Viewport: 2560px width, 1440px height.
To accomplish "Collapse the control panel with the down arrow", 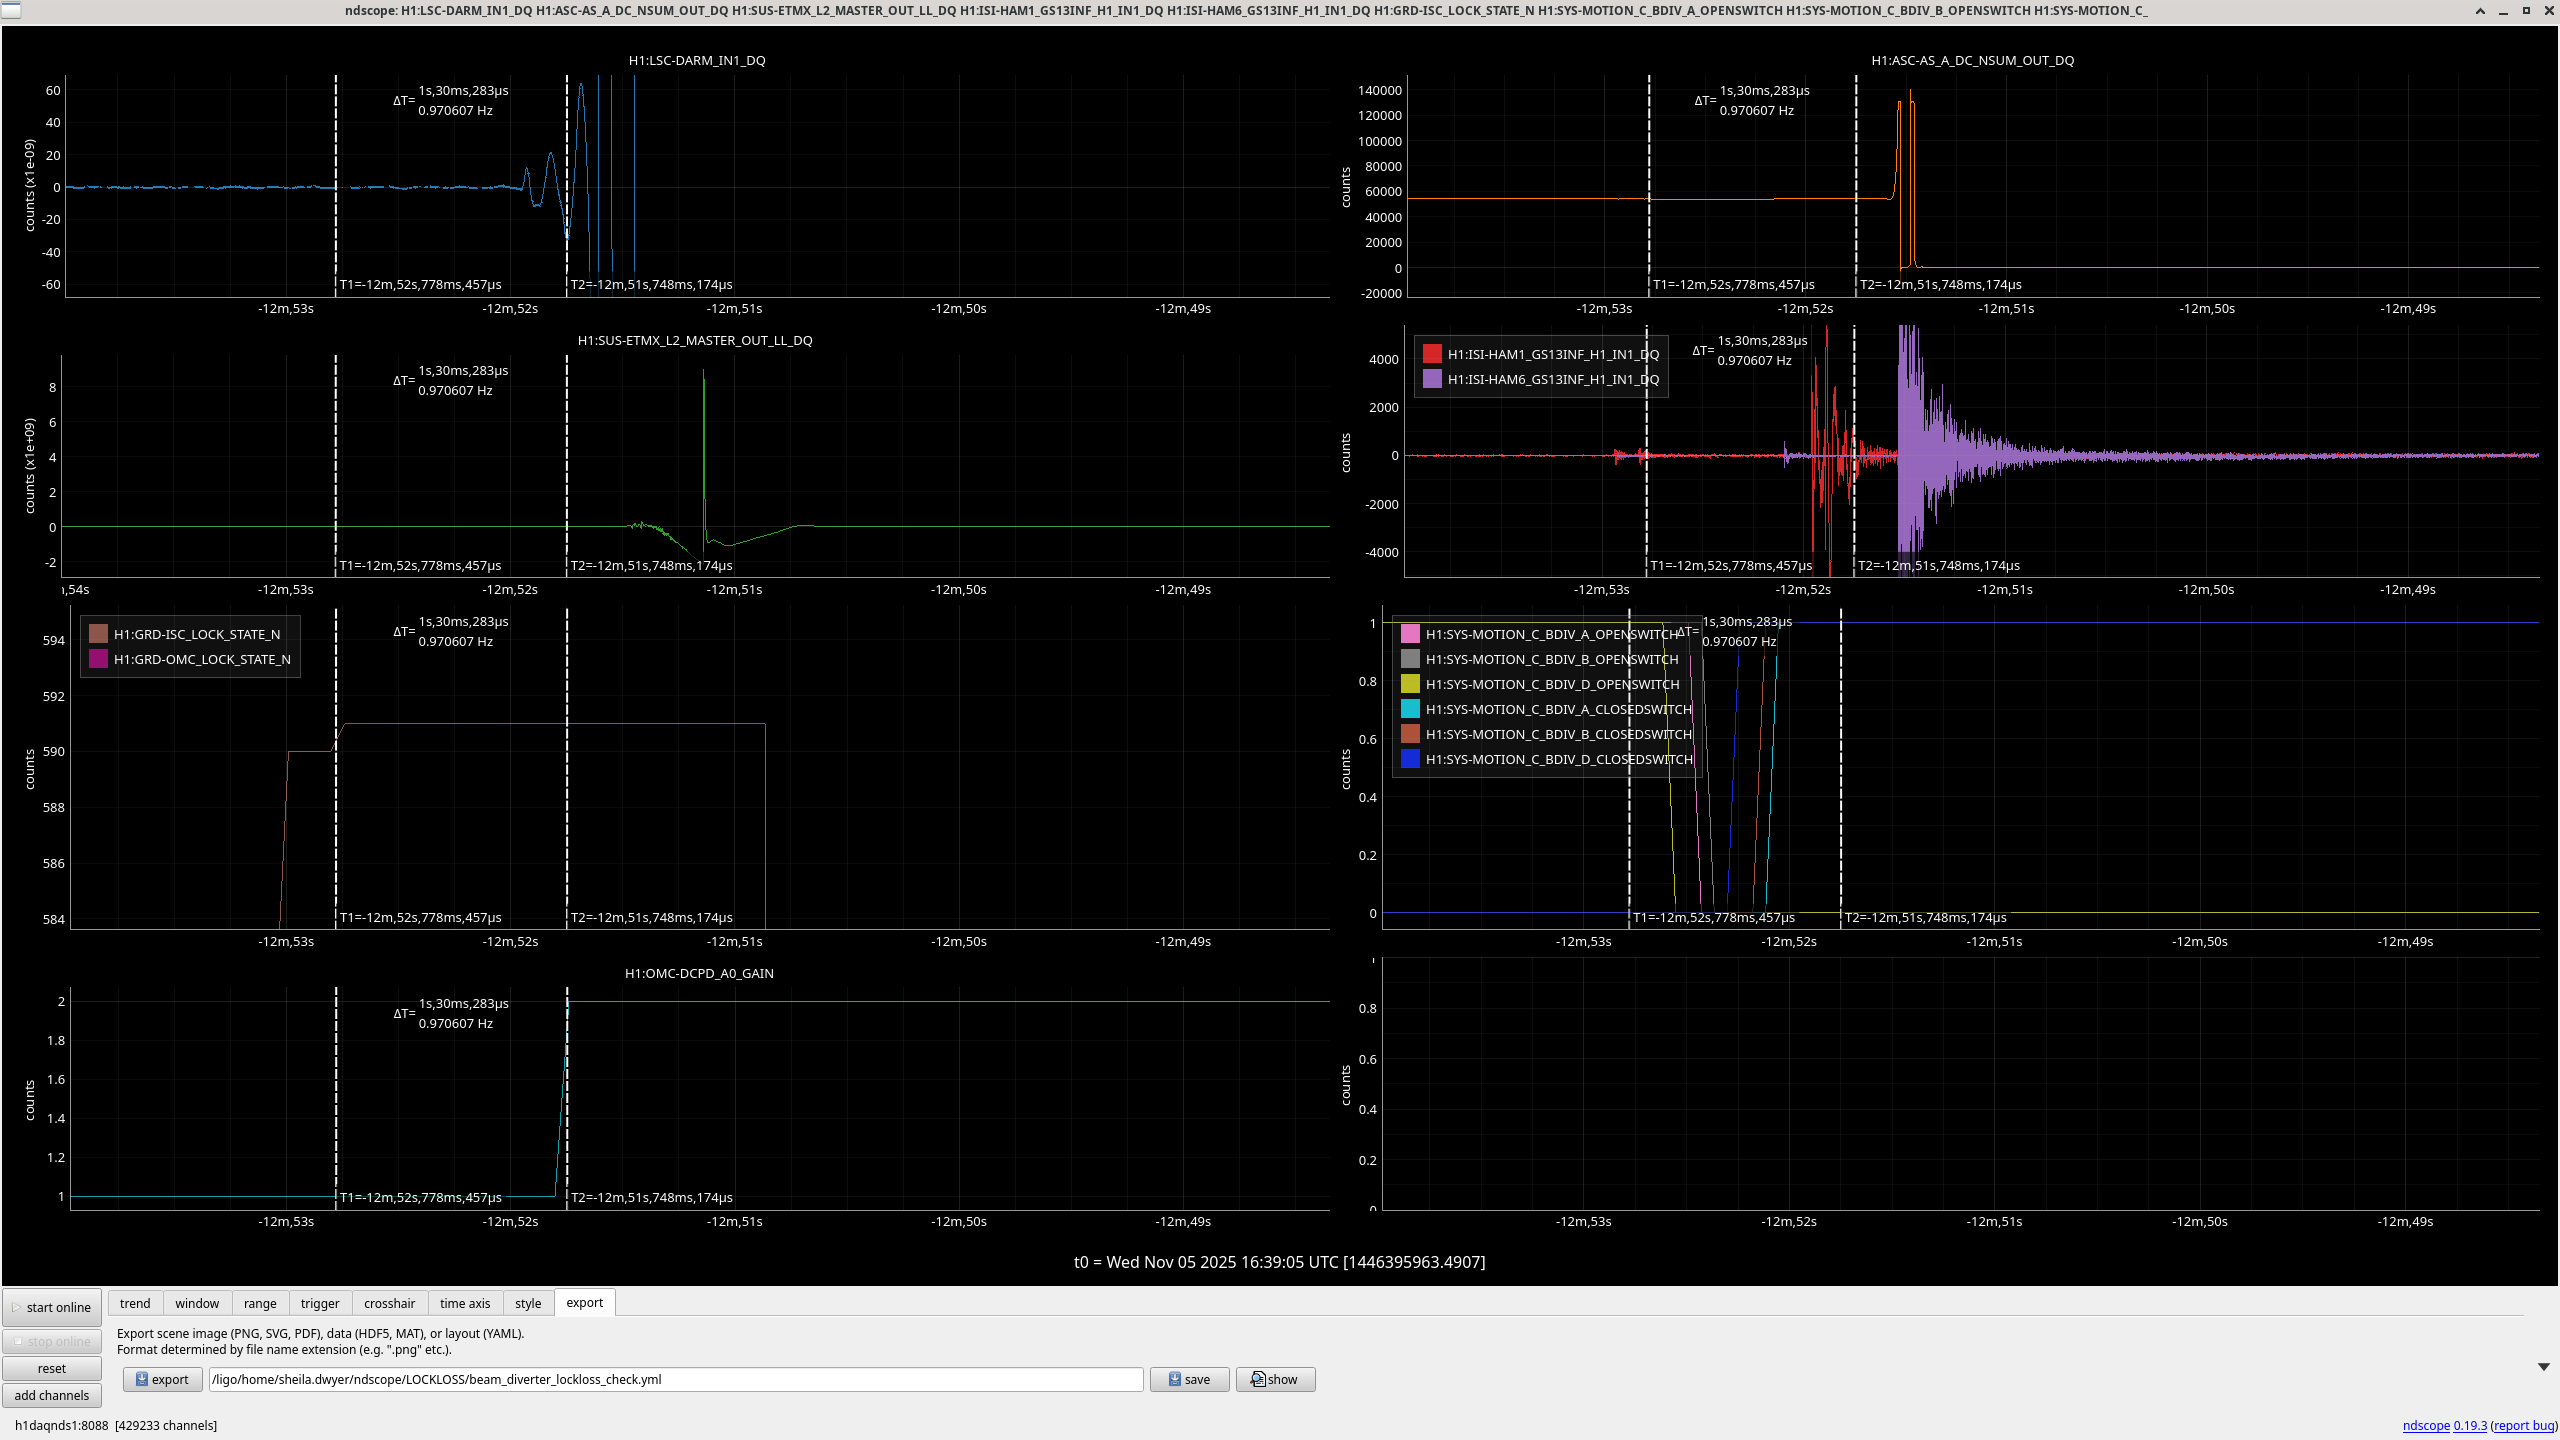I will pyautogui.click(x=2543, y=1366).
